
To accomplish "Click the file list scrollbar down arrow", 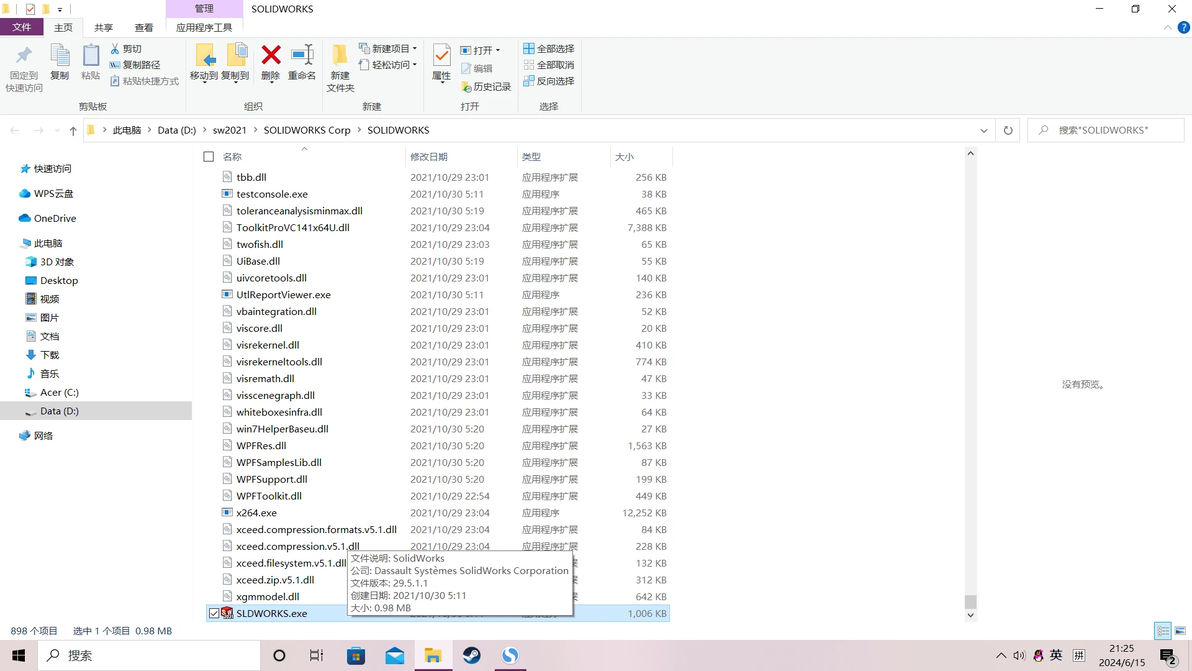I will pos(970,616).
